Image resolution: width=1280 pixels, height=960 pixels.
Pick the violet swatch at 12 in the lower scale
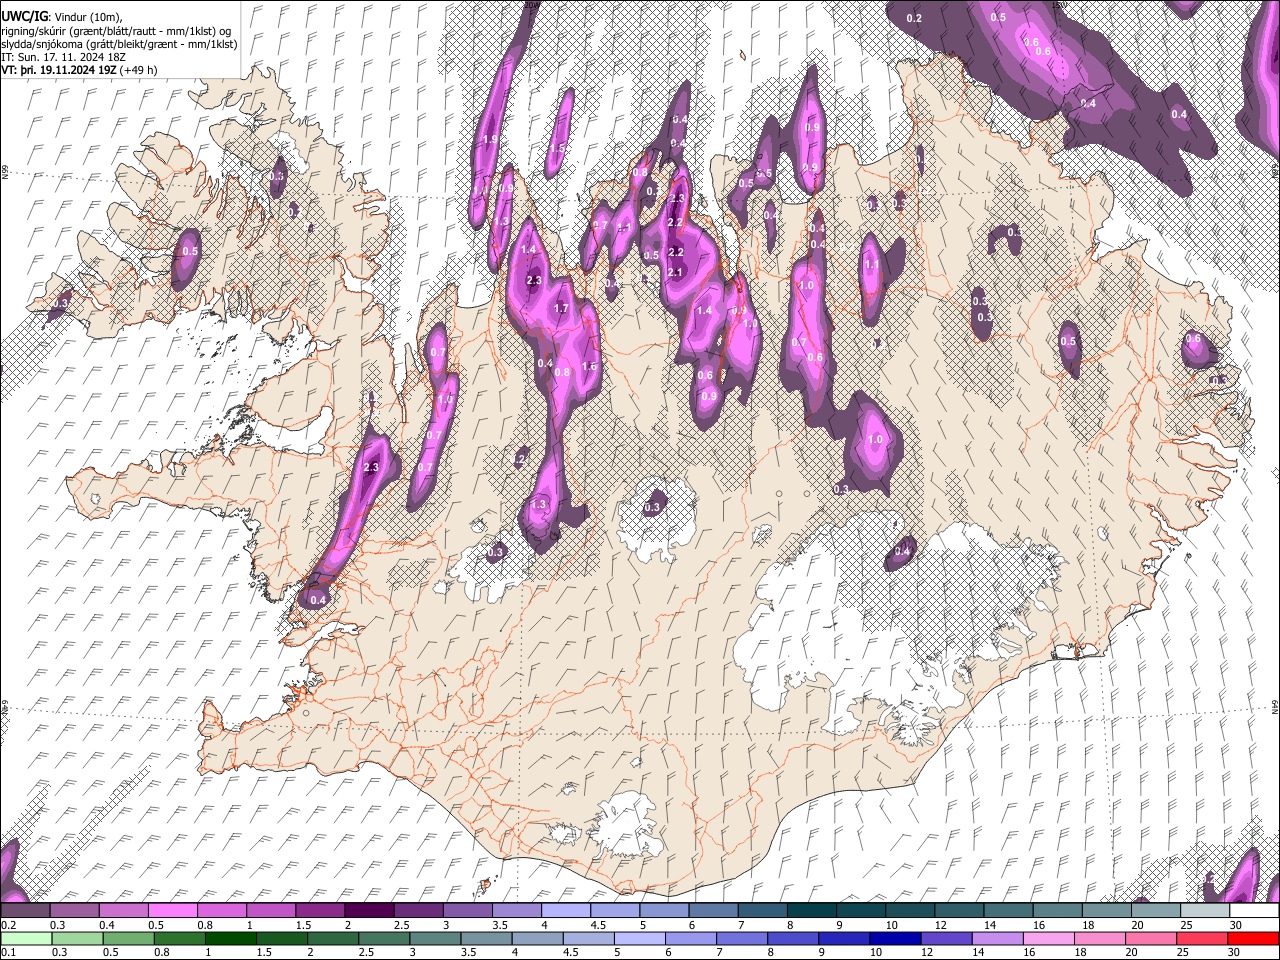point(946,938)
